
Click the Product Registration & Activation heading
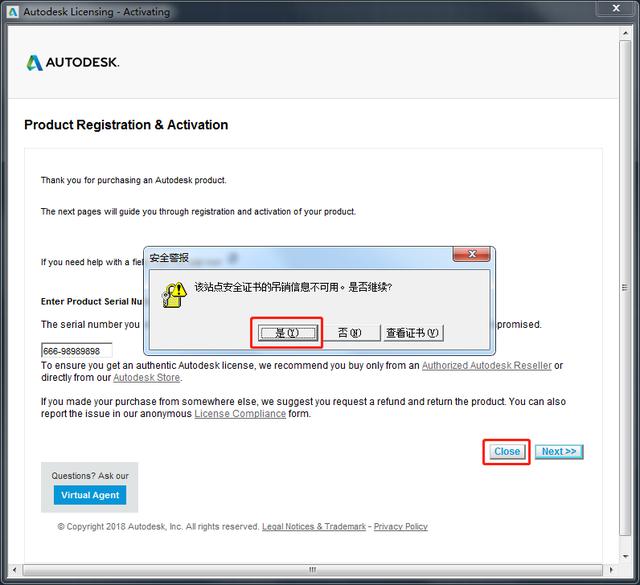[x=126, y=125]
